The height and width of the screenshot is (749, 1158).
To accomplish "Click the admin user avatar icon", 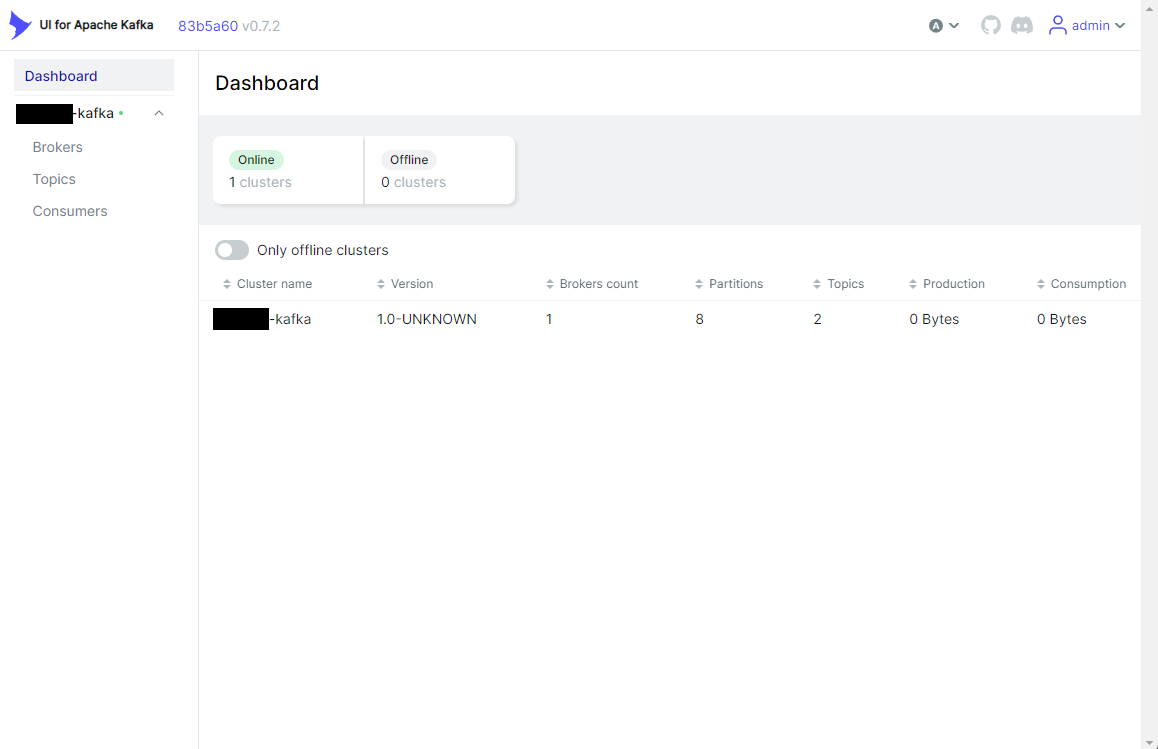I will coord(1058,25).
